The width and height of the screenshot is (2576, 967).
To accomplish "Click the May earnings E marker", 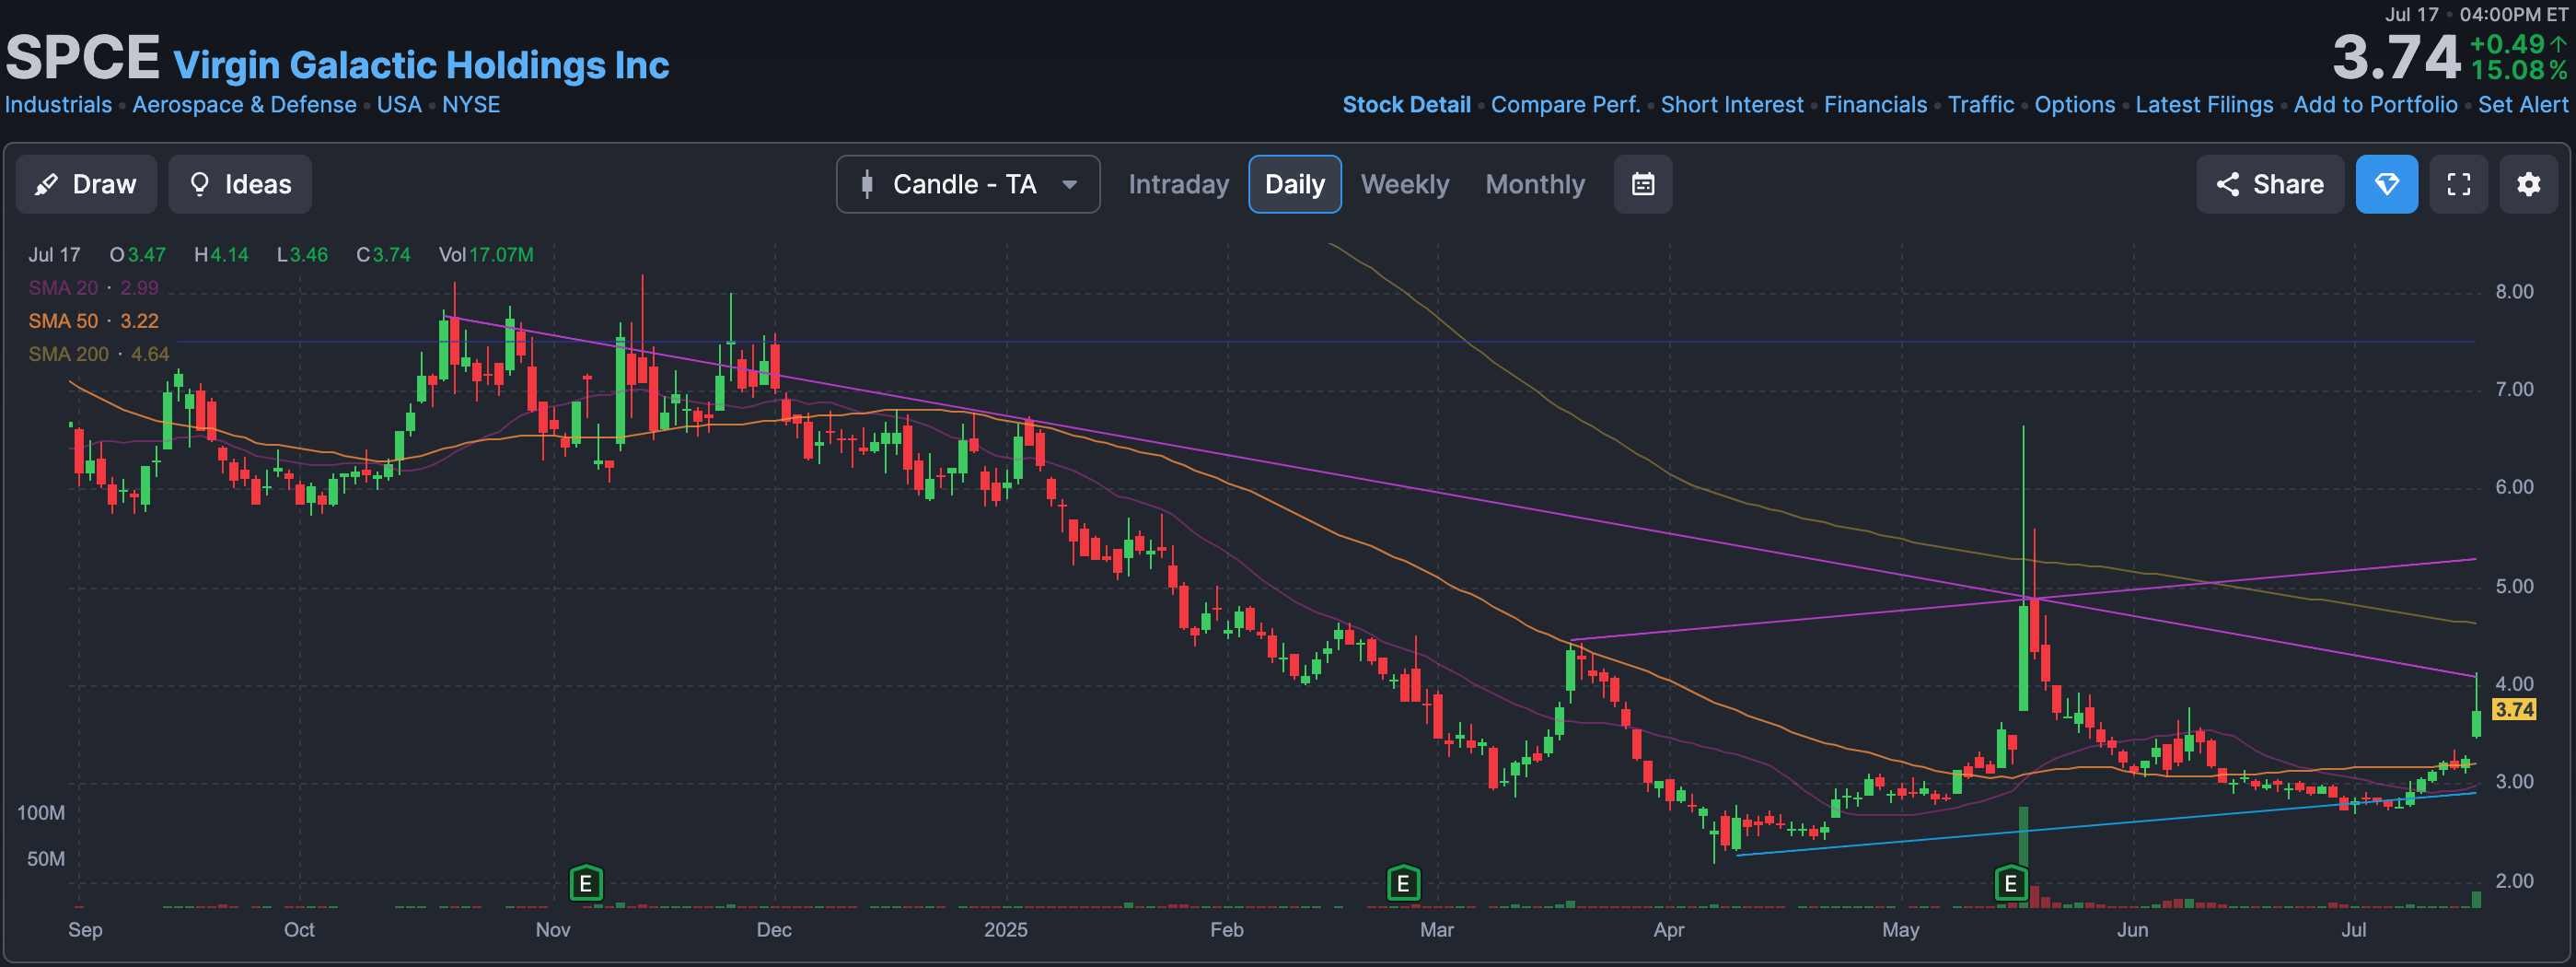I will coord(2010,883).
